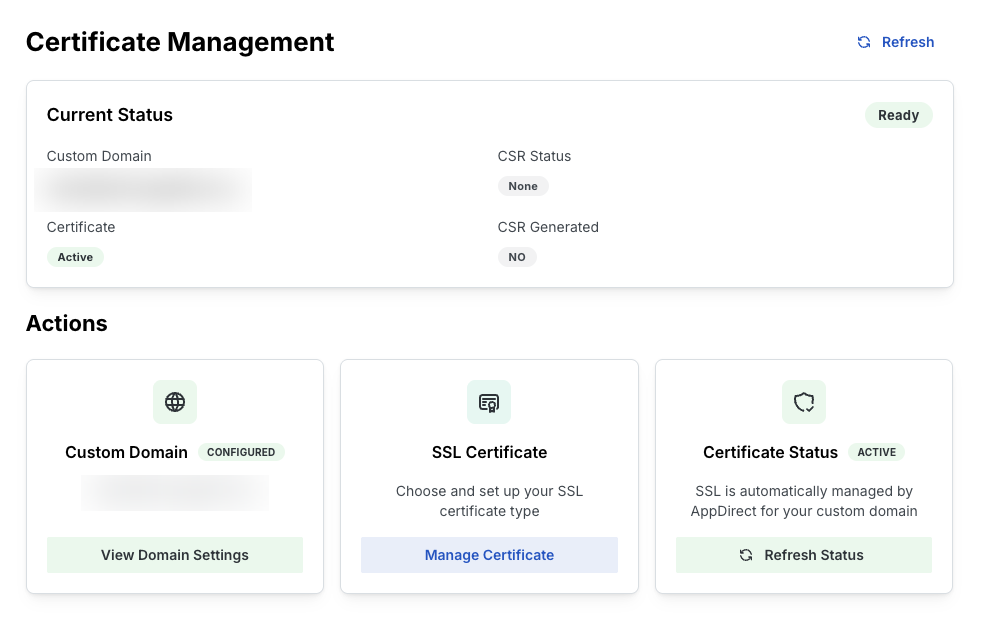Click the NO badge under CSR Generated
The image size is (985, 628).
pyautogui.click(x=517, y=257)
